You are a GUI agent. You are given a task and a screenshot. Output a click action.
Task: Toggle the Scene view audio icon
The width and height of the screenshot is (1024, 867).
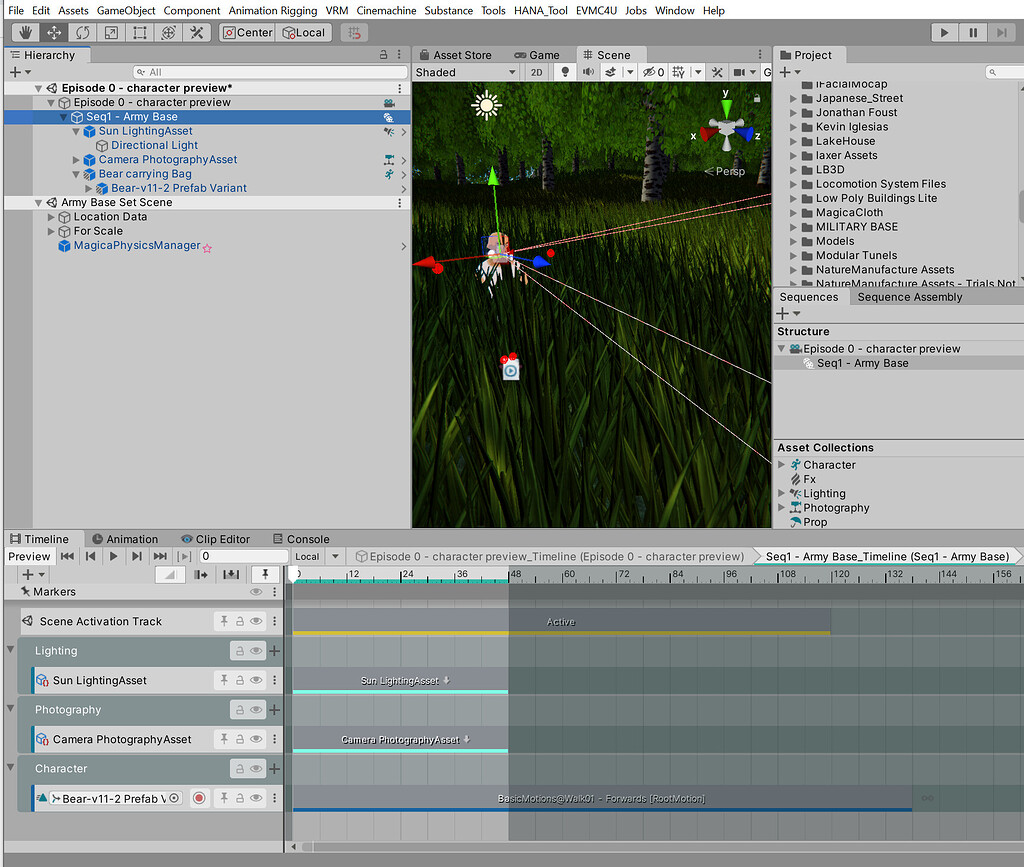click(x=589, y=71)
